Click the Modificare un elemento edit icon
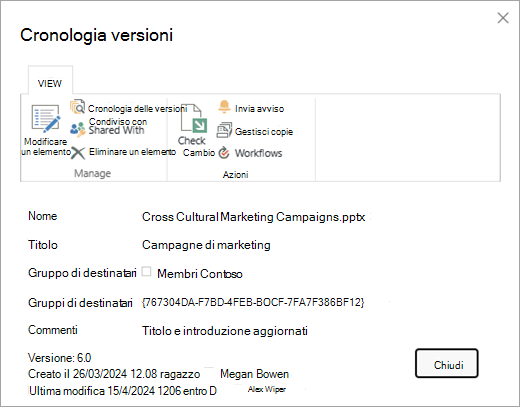Viewport: 520px width, 407px height. tap(46, 118)
